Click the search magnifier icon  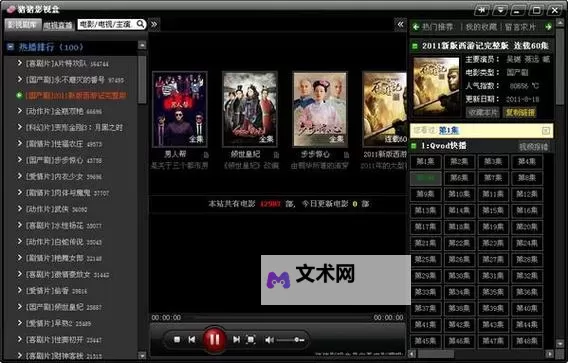click(141, 24)
